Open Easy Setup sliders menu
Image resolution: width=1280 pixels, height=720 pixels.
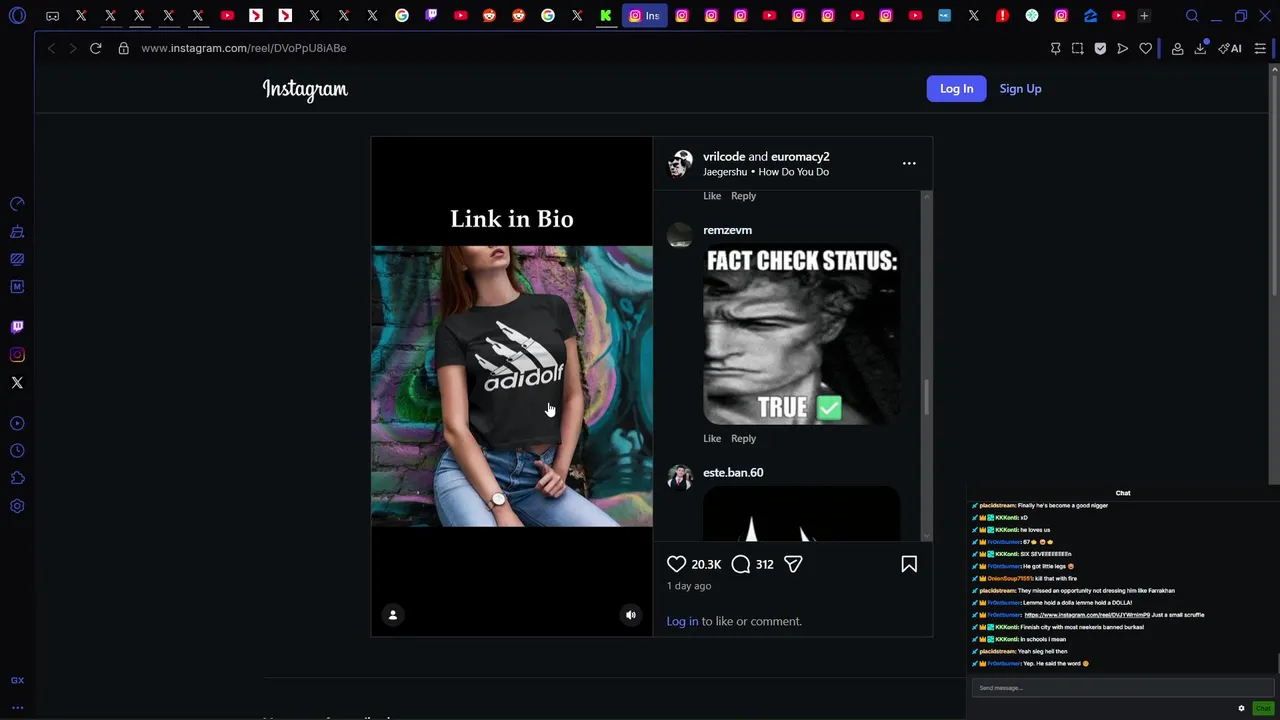tap(1260, 48)
